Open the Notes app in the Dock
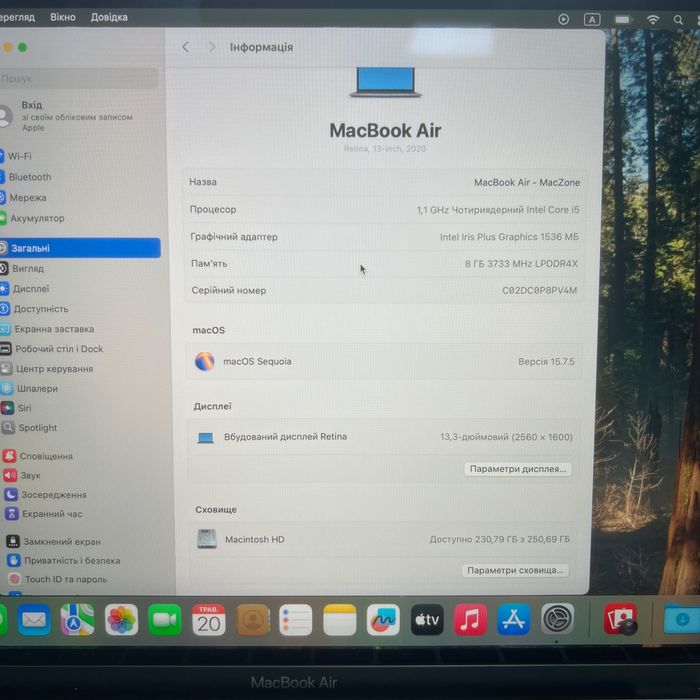700x700 pixels. (x=339, y=620)
